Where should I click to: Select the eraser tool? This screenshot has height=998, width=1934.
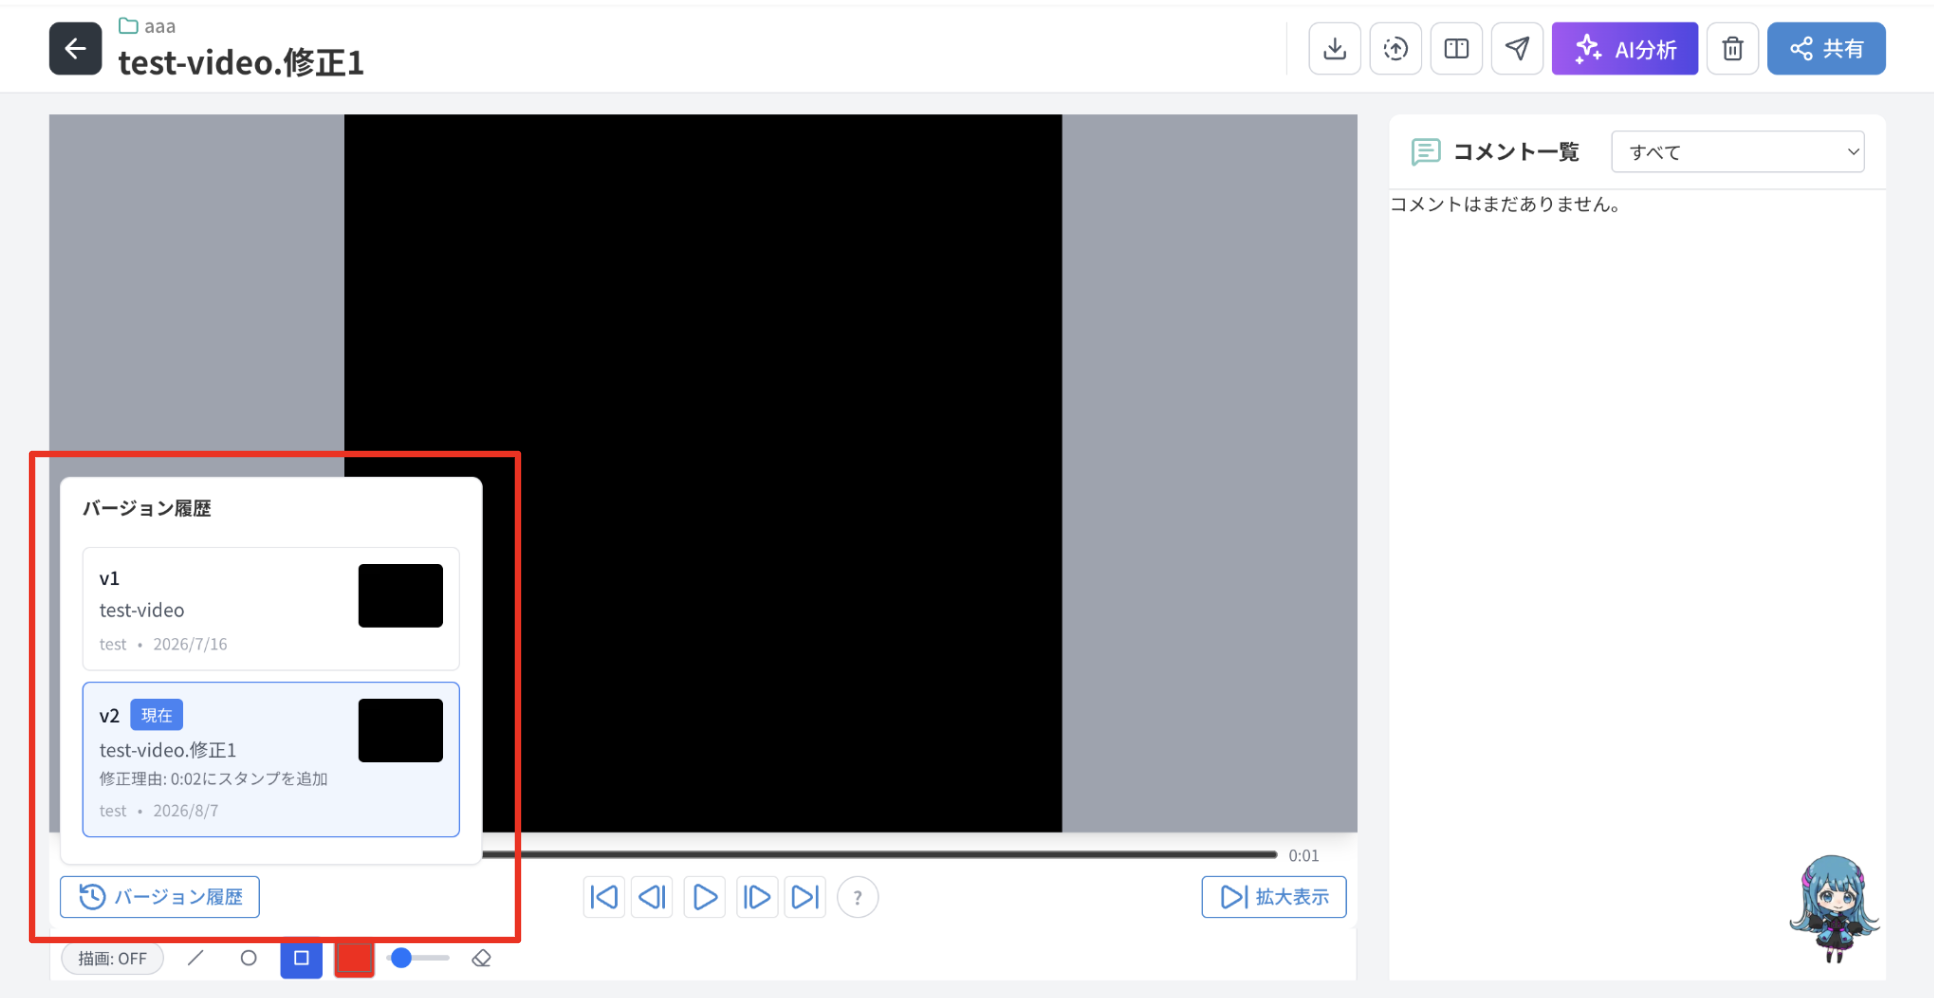(481, 958)
